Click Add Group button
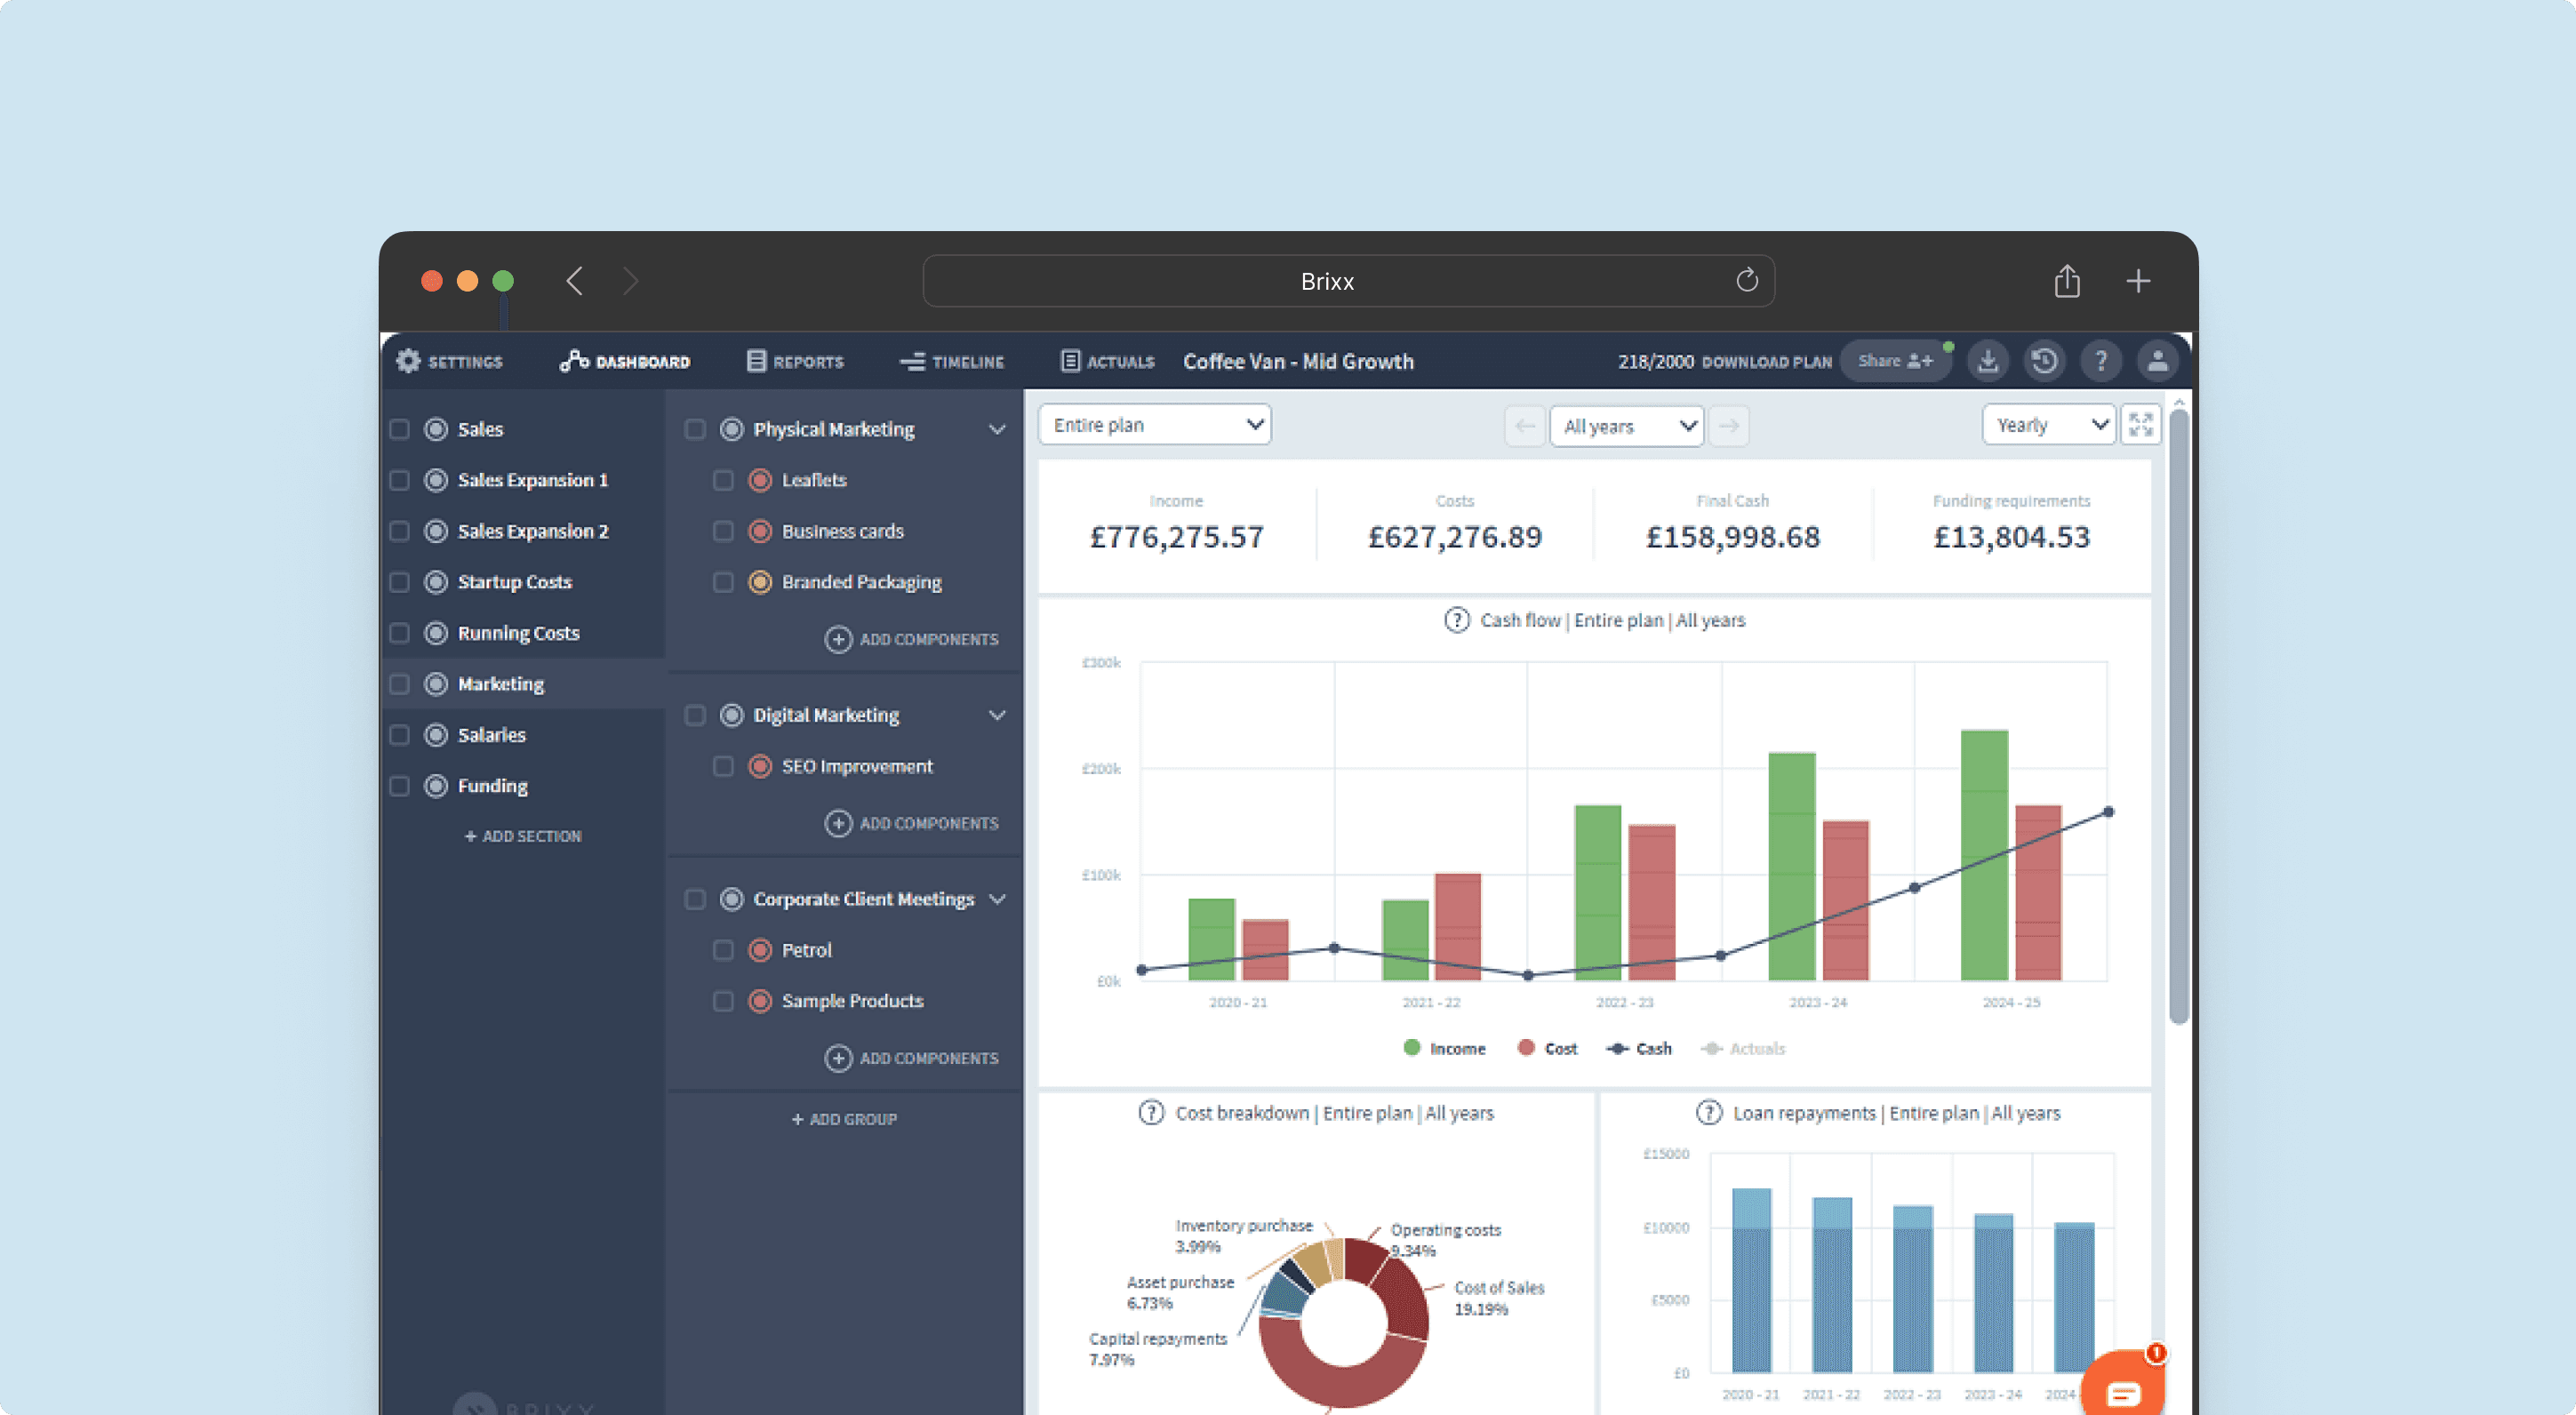Viewport: 2576px width, 1415px height. click(x=844, y=1119)
